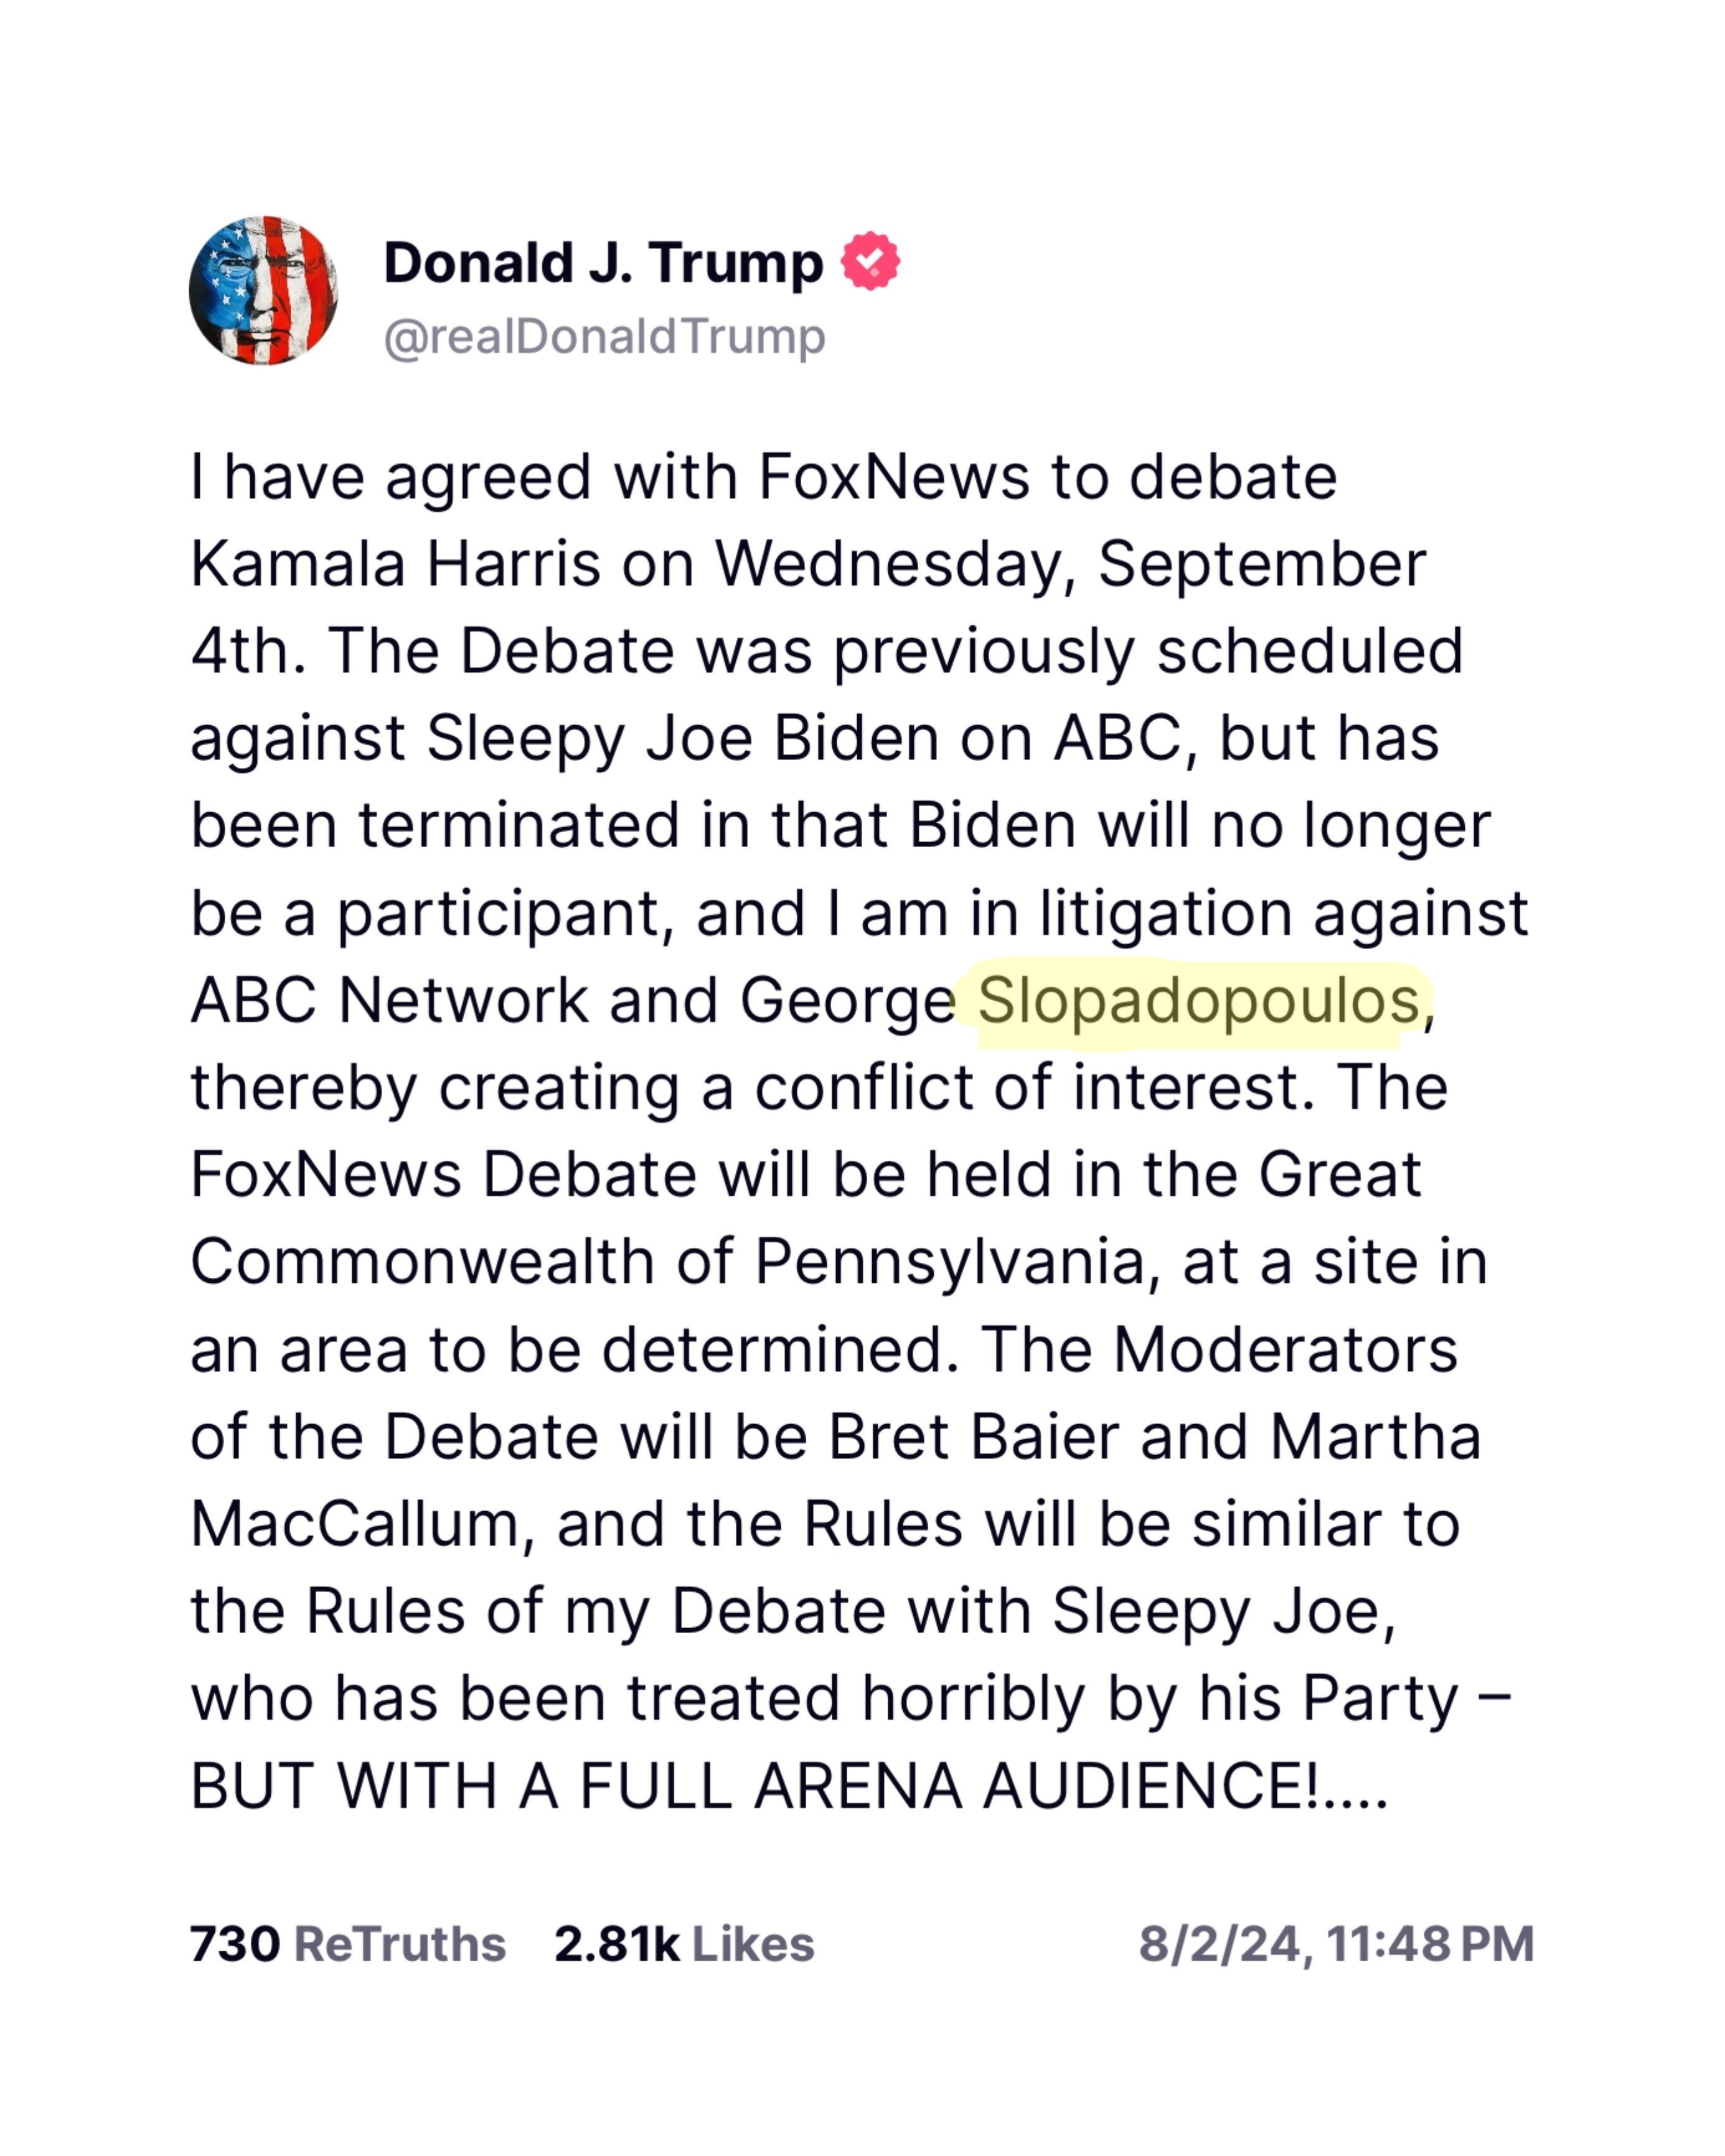Image resolution: width=1725 pixels, height=2156 pixels.
Task: Click the @realDonaldTrump handle
Action: 604,337
